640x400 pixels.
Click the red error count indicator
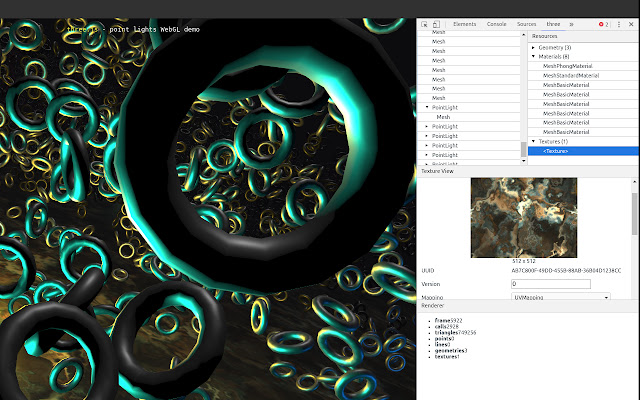click(x=603, y=23)
